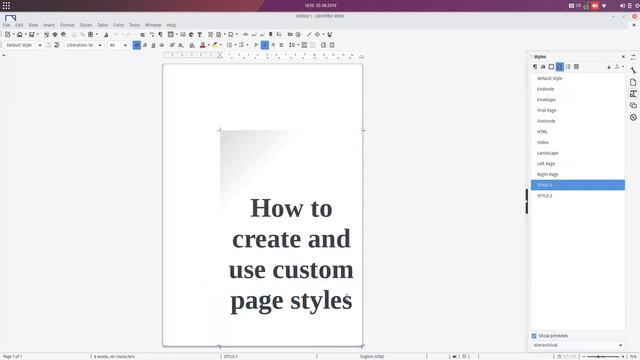The image size is (640, 360).
Task: Select the STYLE 2 page style
Action: (578, 196)
